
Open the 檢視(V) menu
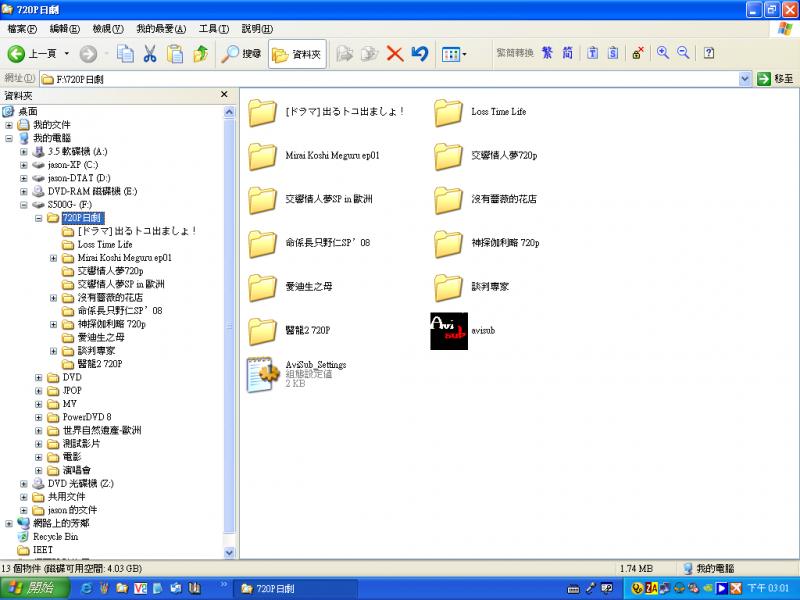(x=108, y=29)
